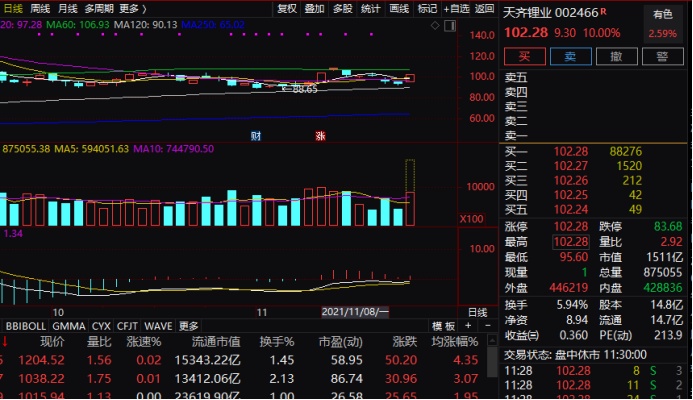Click the MA120: 90.13 indicator label
The image size is (693, 400).
click(x=145, y=24)
